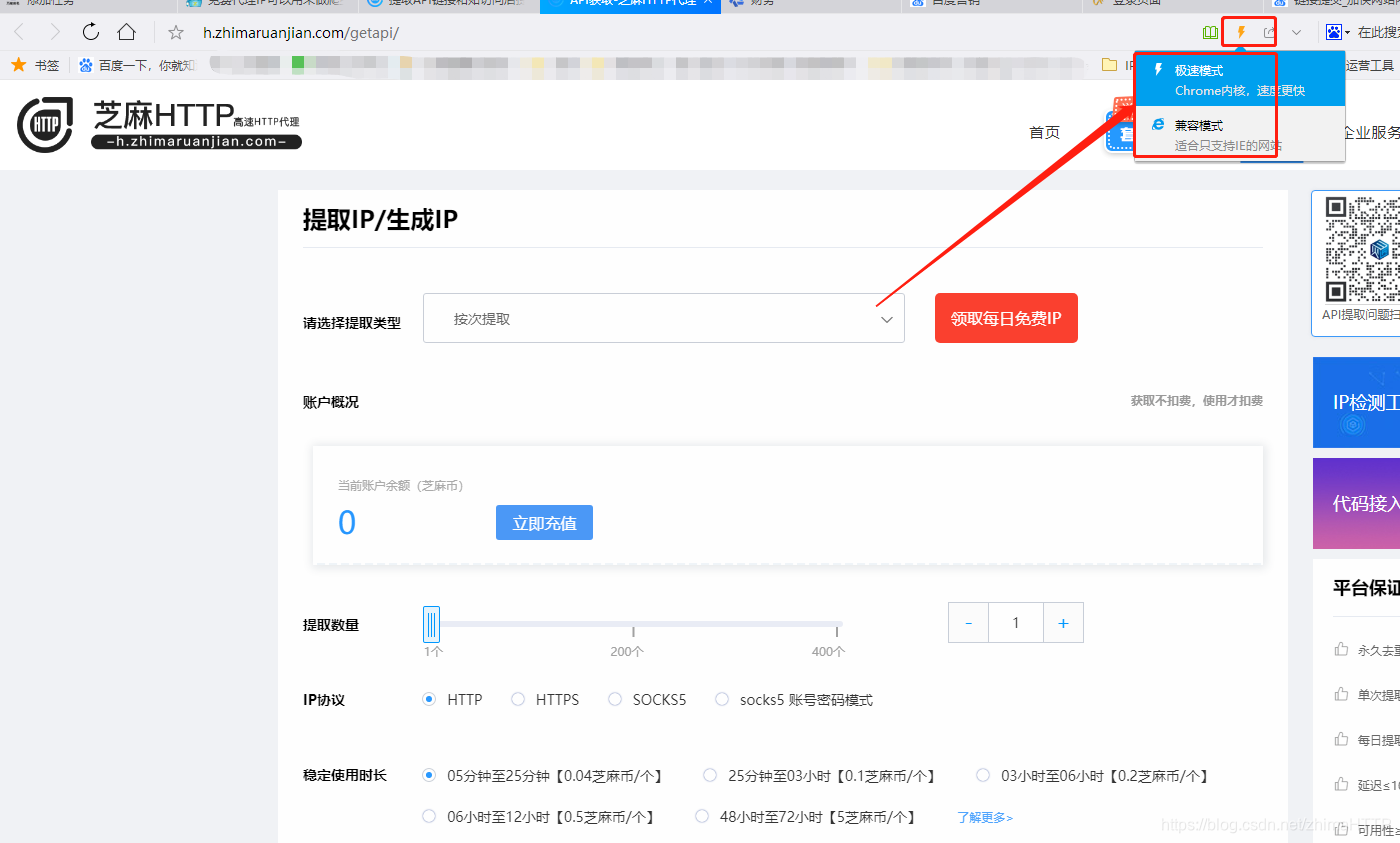Click the account balance value 0
1400x843 pixels.
coord(347,522)
